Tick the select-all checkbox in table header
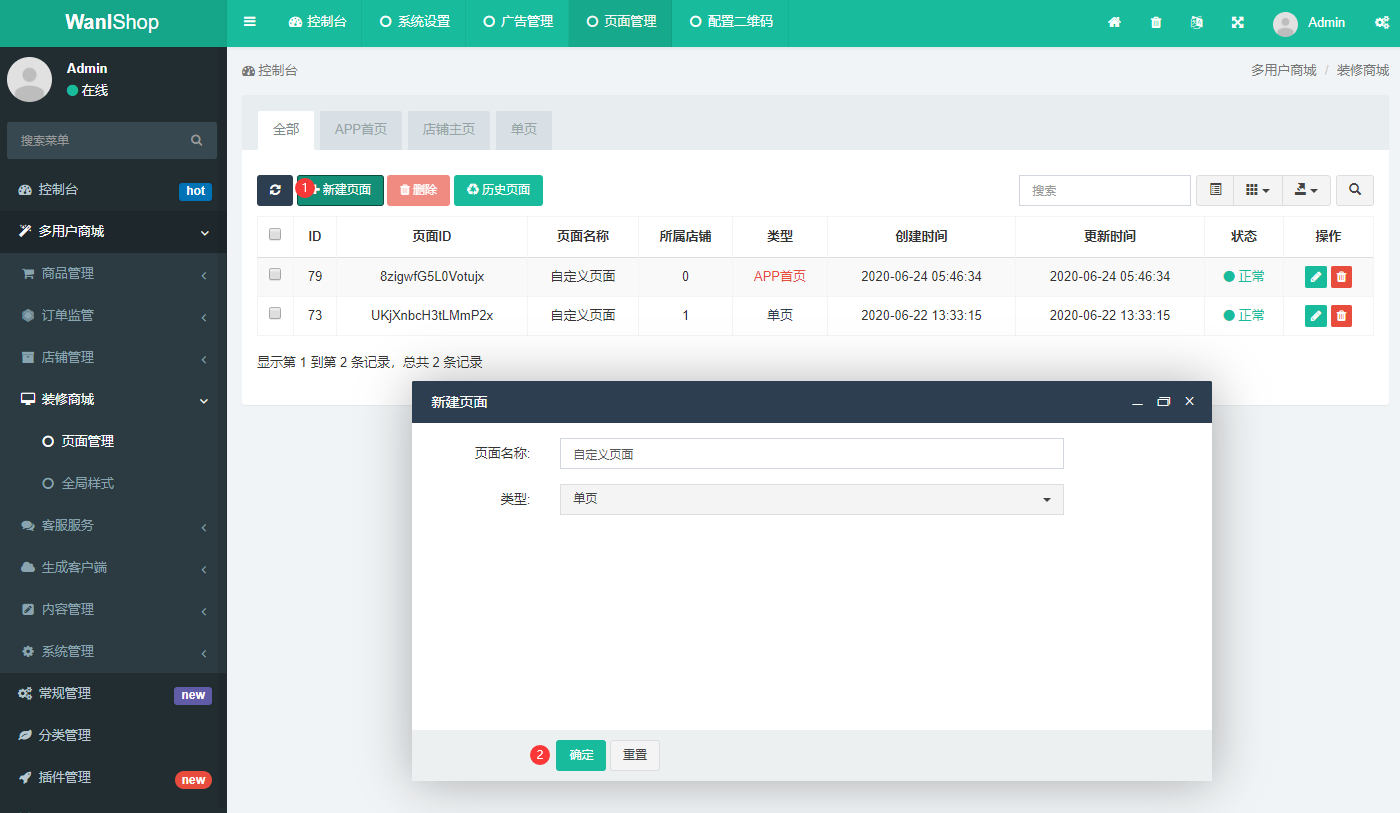 point(275,235)
